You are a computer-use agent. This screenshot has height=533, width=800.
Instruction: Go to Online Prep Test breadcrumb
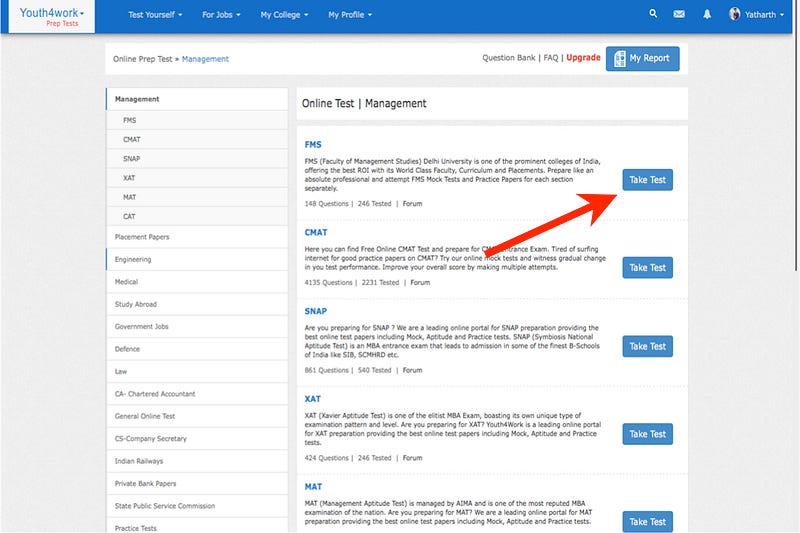(x=142, y=59)
